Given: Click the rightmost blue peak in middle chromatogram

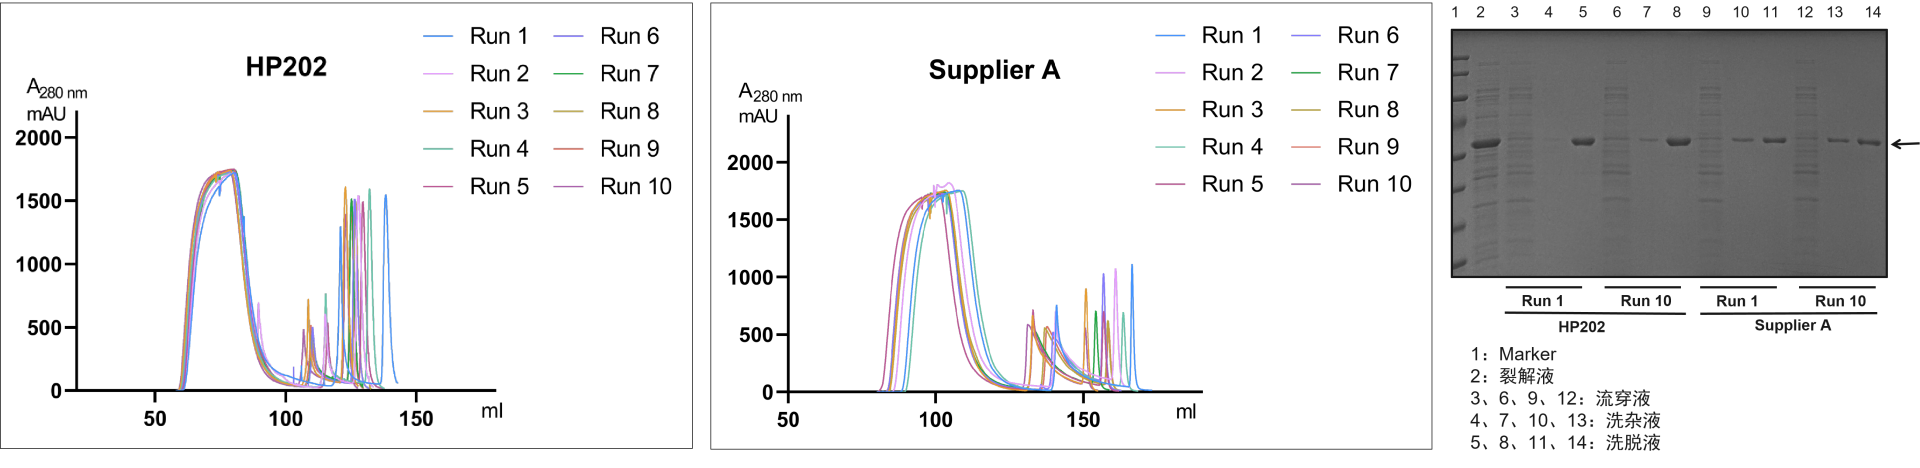Looking at the screenshot, I should pyautogui.click(x=1132, y=270).
